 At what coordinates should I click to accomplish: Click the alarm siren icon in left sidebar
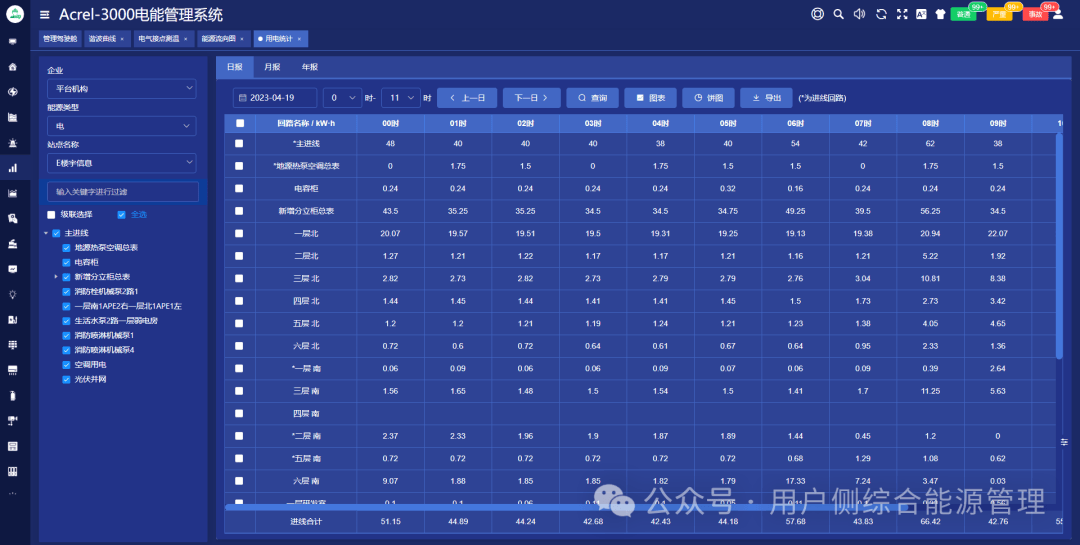(12, 143)
